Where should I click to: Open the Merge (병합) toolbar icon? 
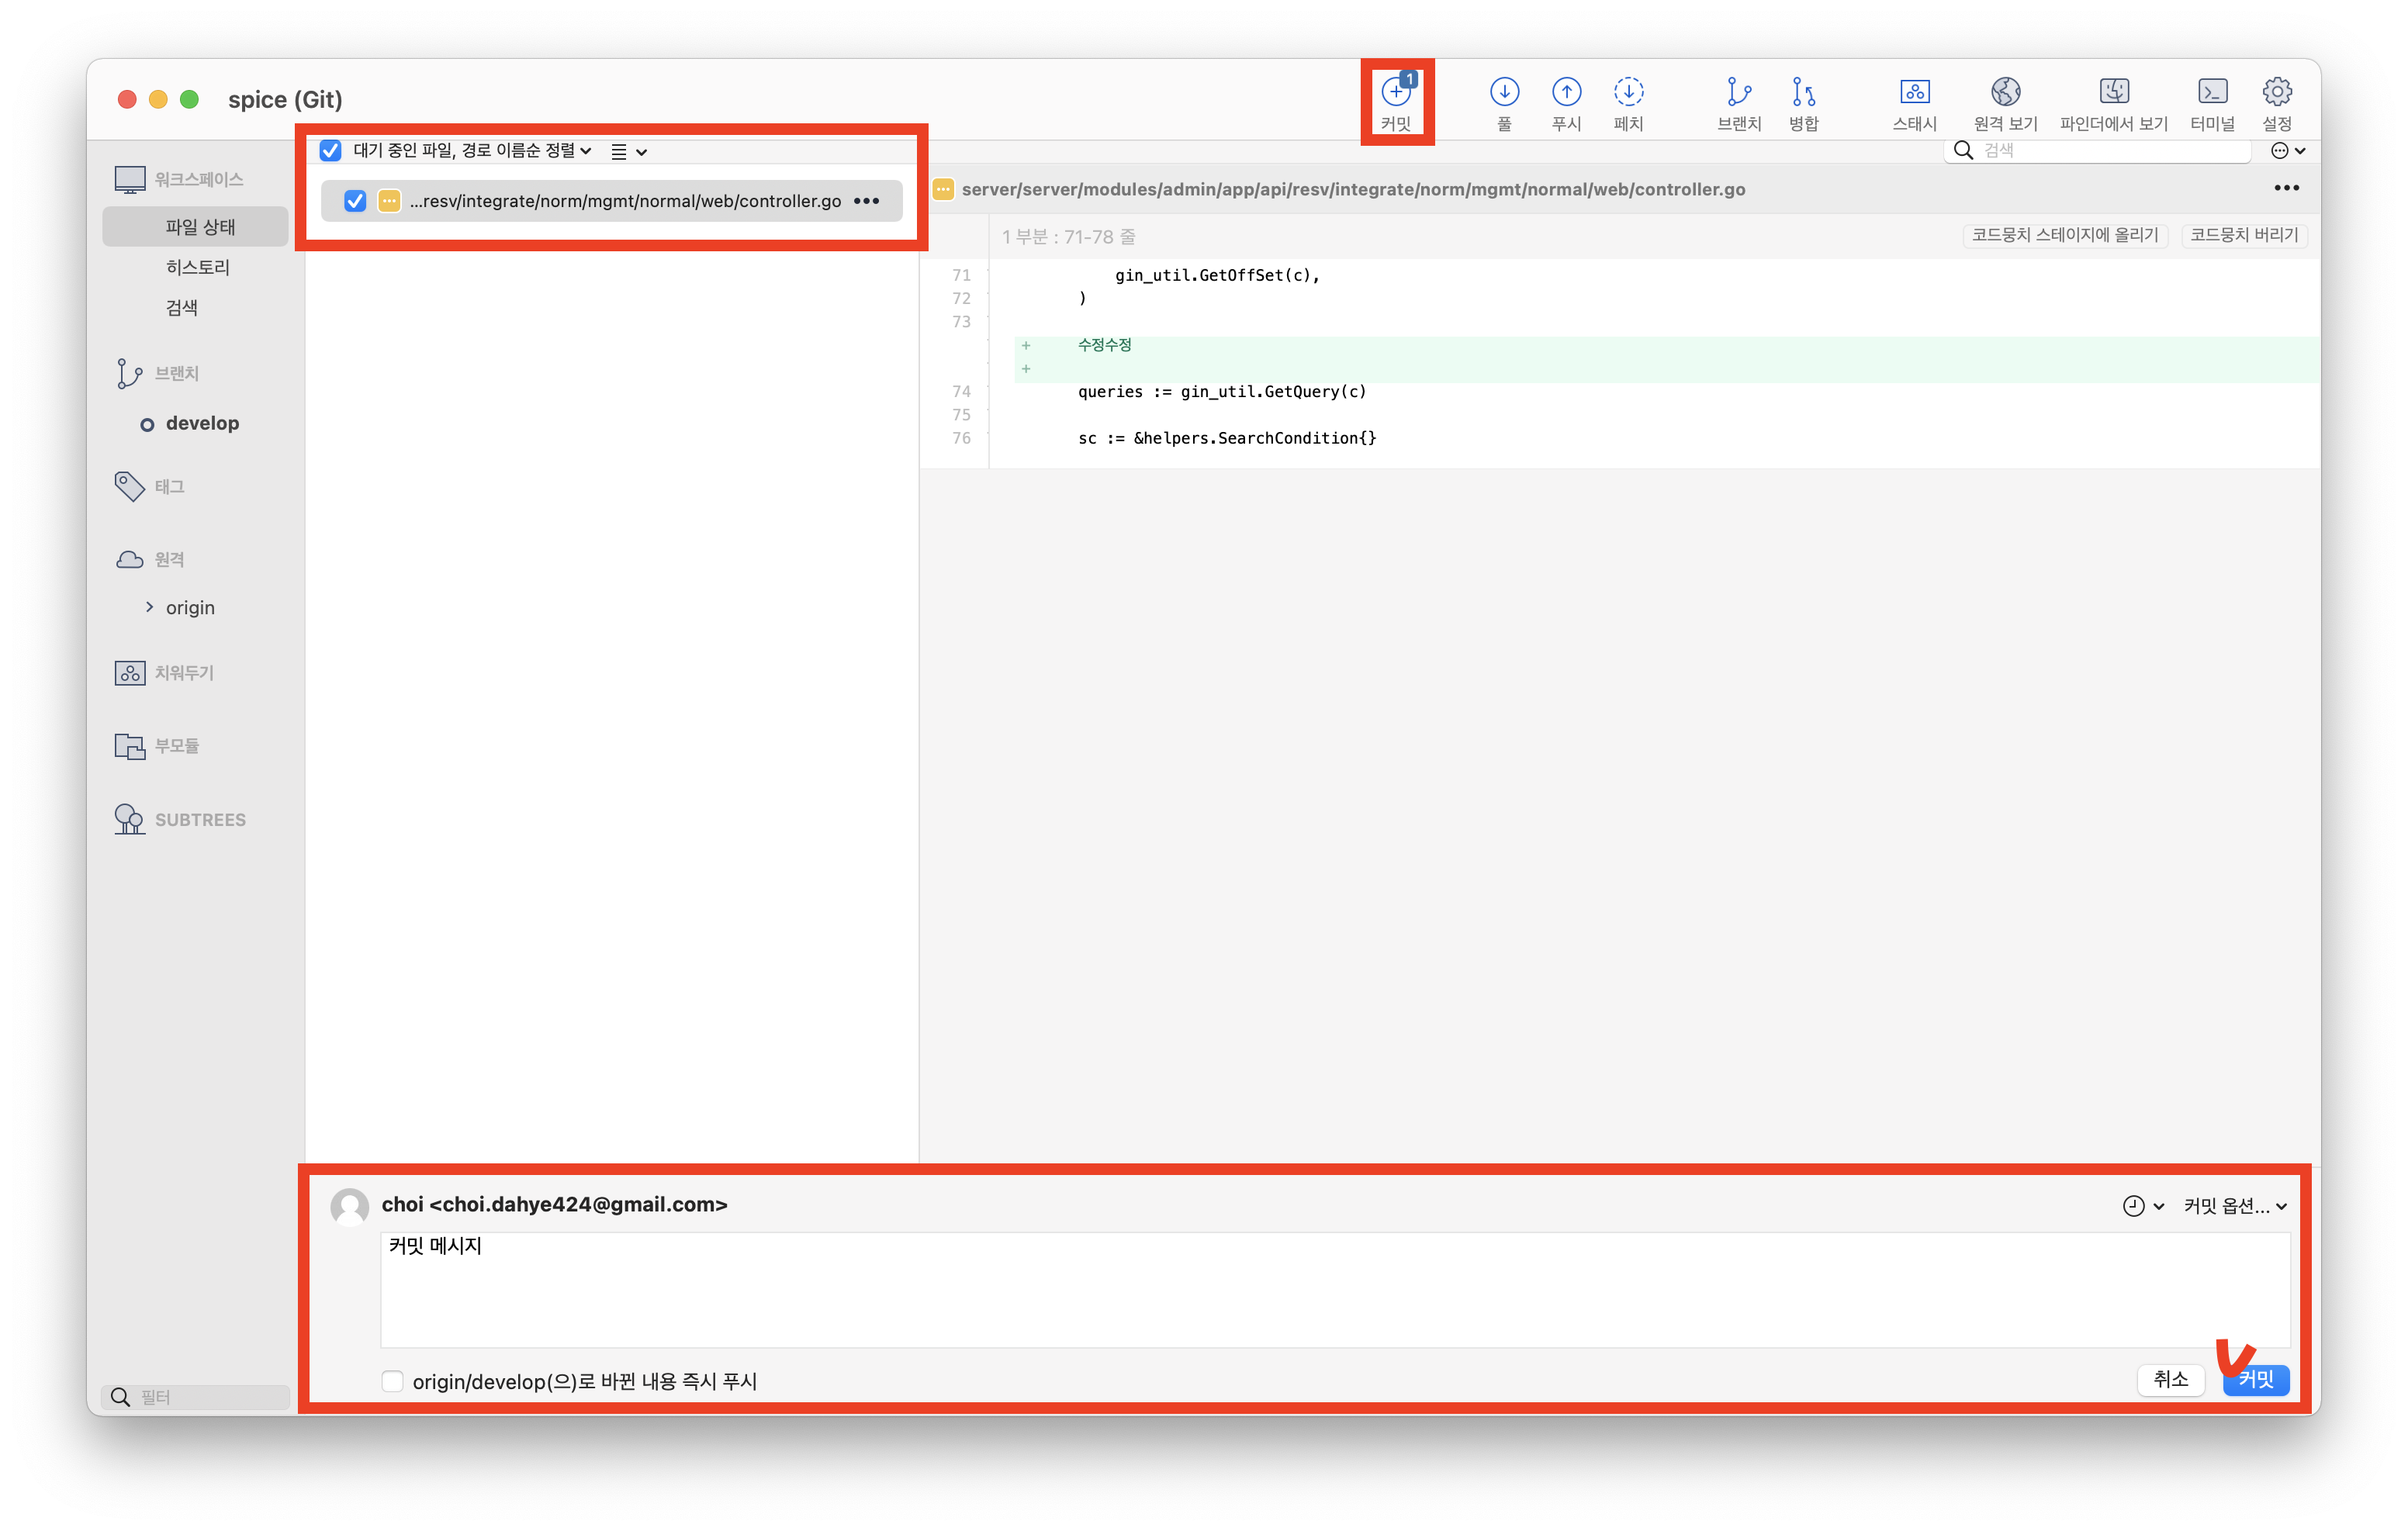1803,92
